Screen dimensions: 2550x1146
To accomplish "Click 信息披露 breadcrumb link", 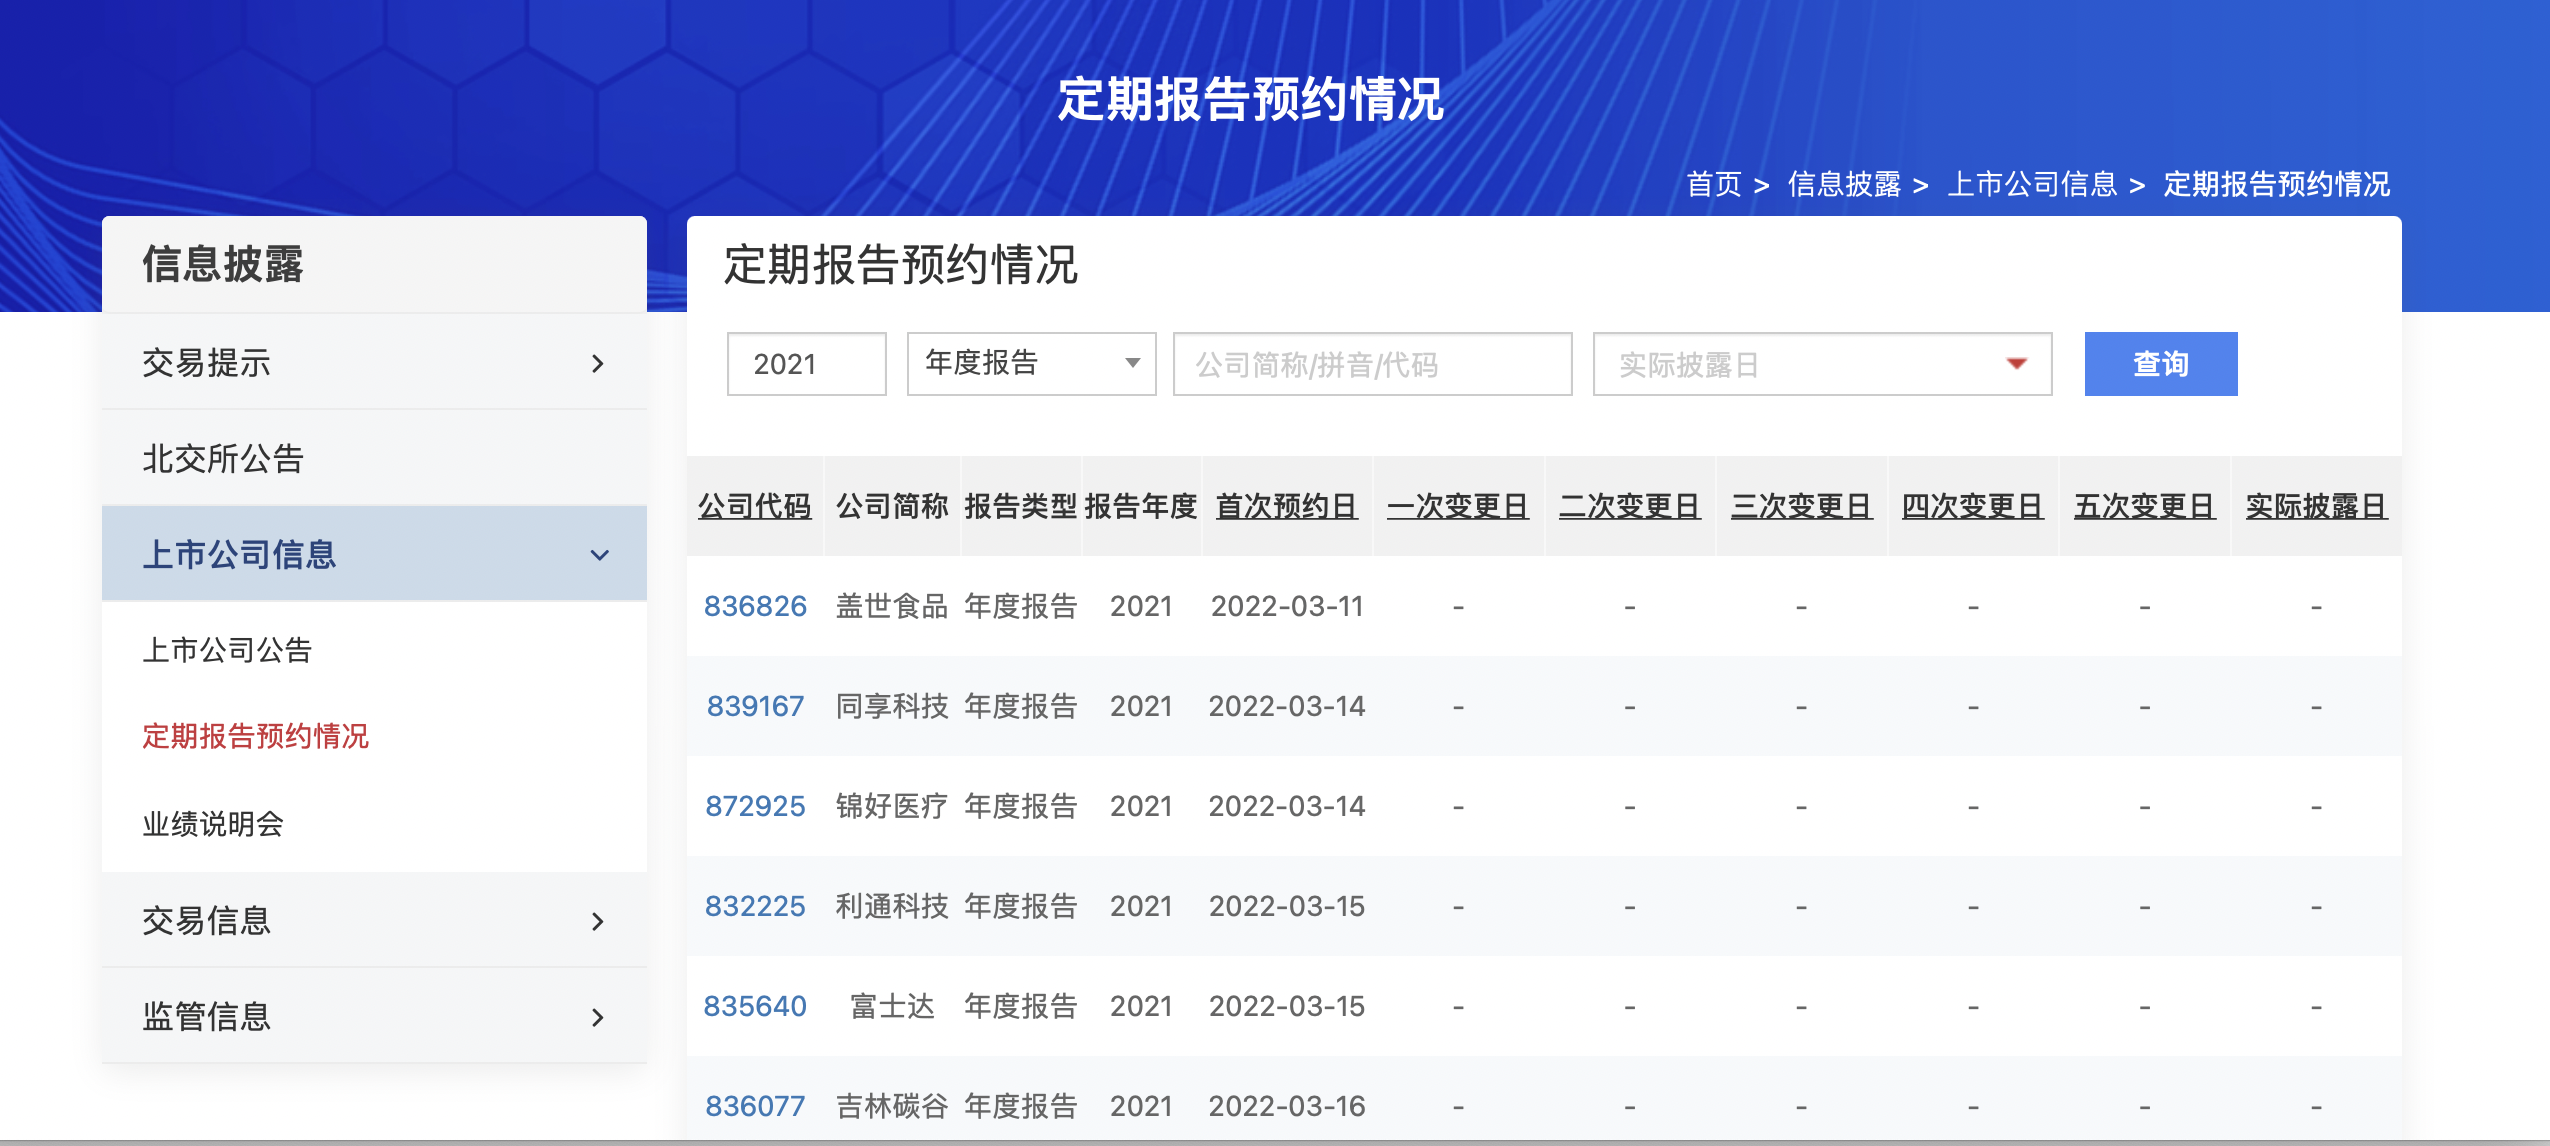I will tap(1843, 184).
